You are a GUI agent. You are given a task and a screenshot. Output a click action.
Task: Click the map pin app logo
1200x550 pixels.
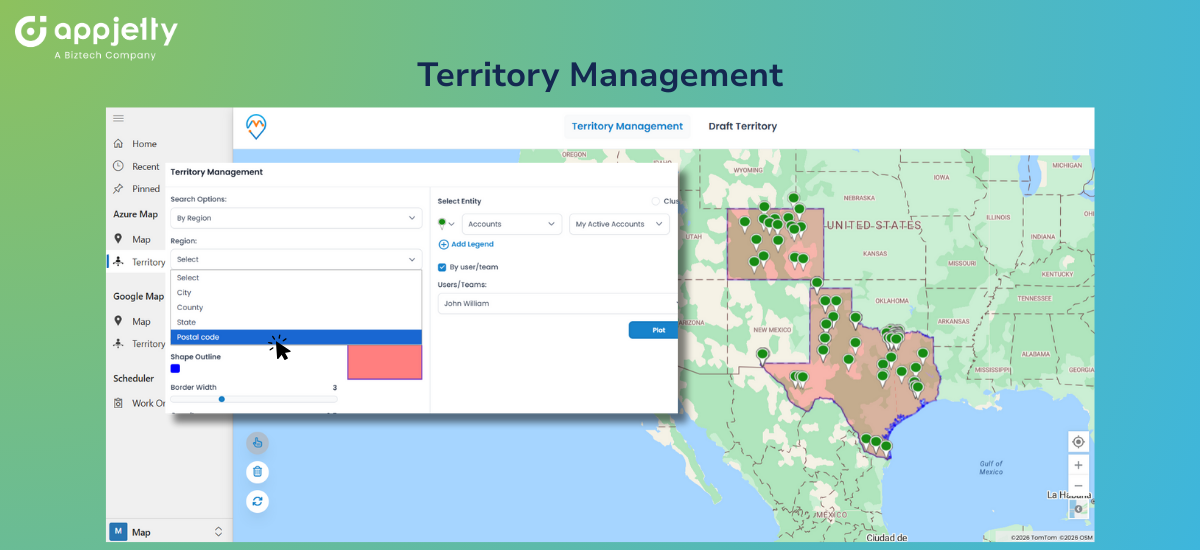click(256, 126)
